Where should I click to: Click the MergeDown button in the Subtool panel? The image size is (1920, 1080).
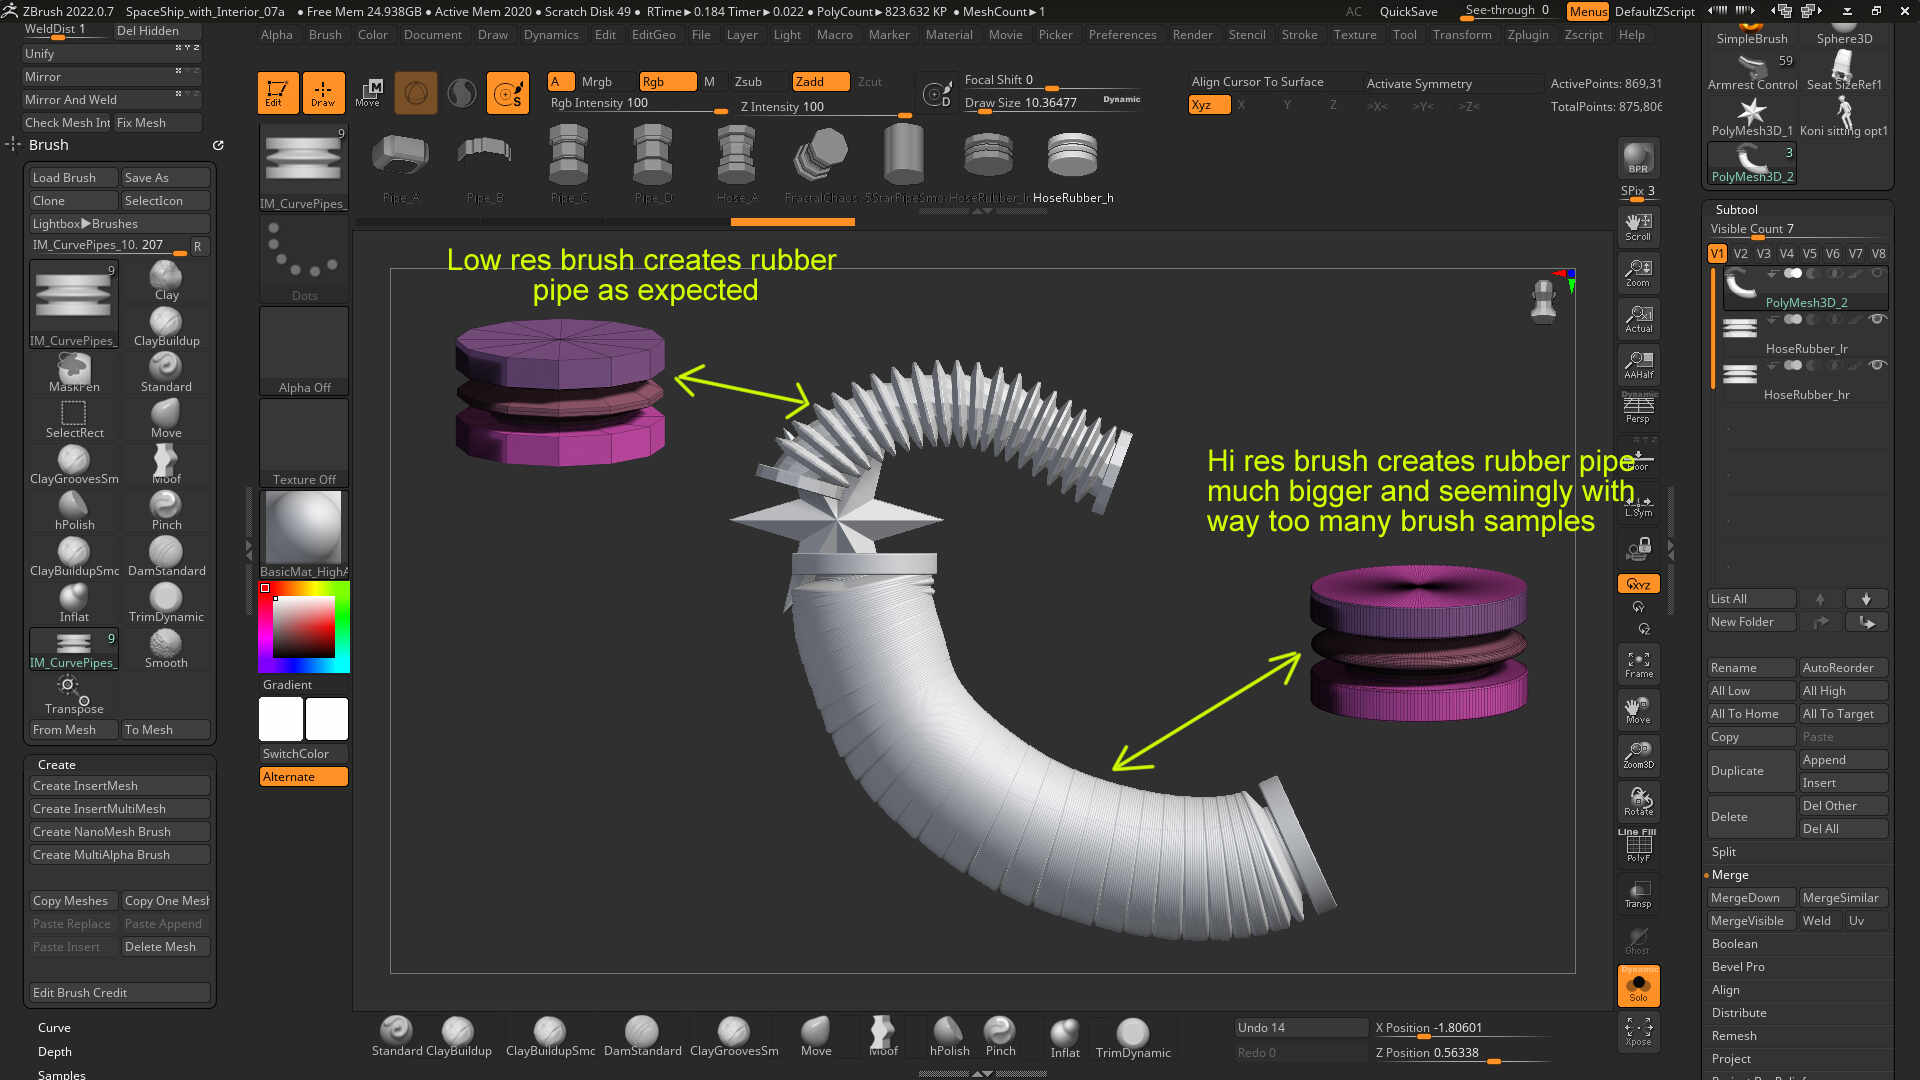pos(1750,897)
